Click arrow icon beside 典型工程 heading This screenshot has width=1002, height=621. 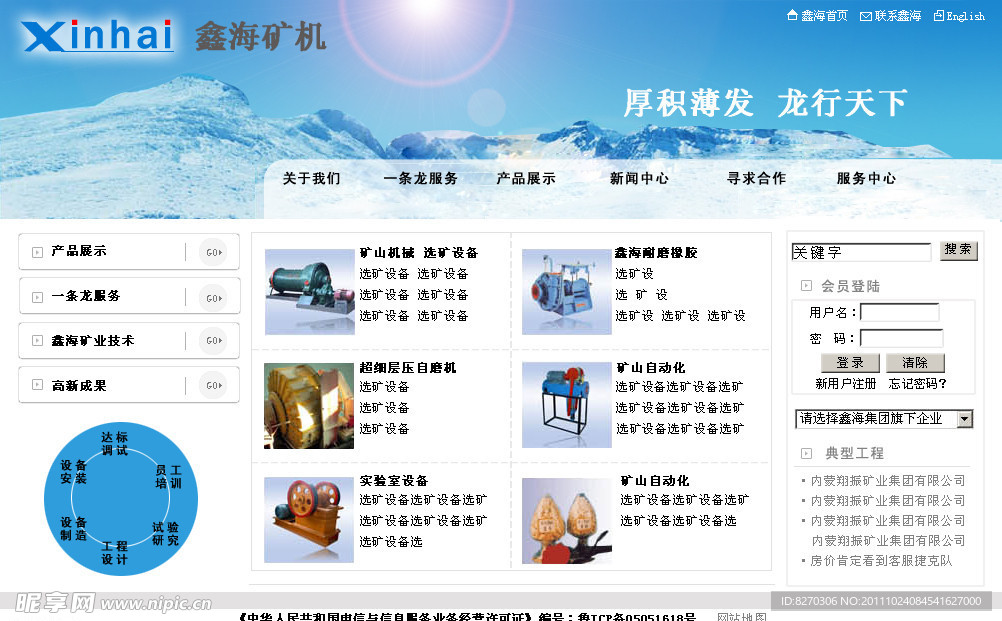tap(806, 453)
